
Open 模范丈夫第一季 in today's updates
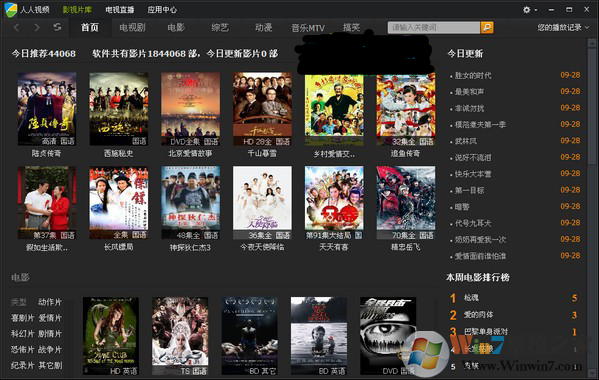tap(480, 125)
